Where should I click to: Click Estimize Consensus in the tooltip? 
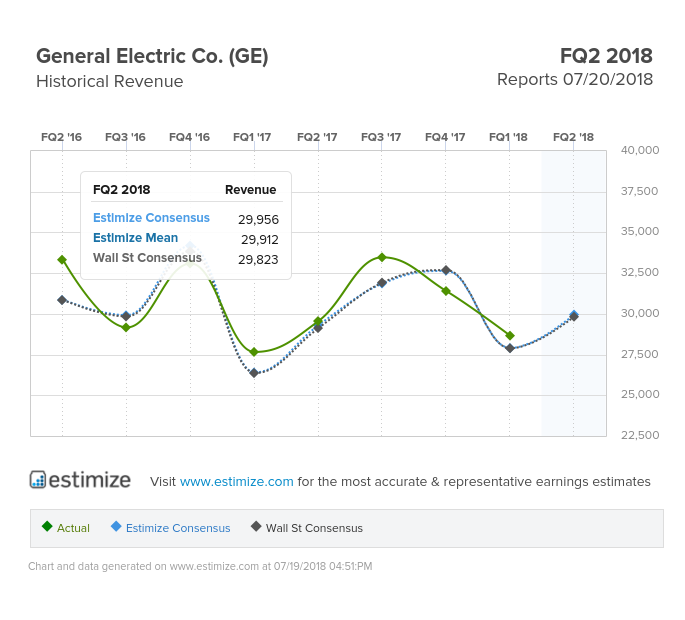pyautogui.click(x=152, y=218)
